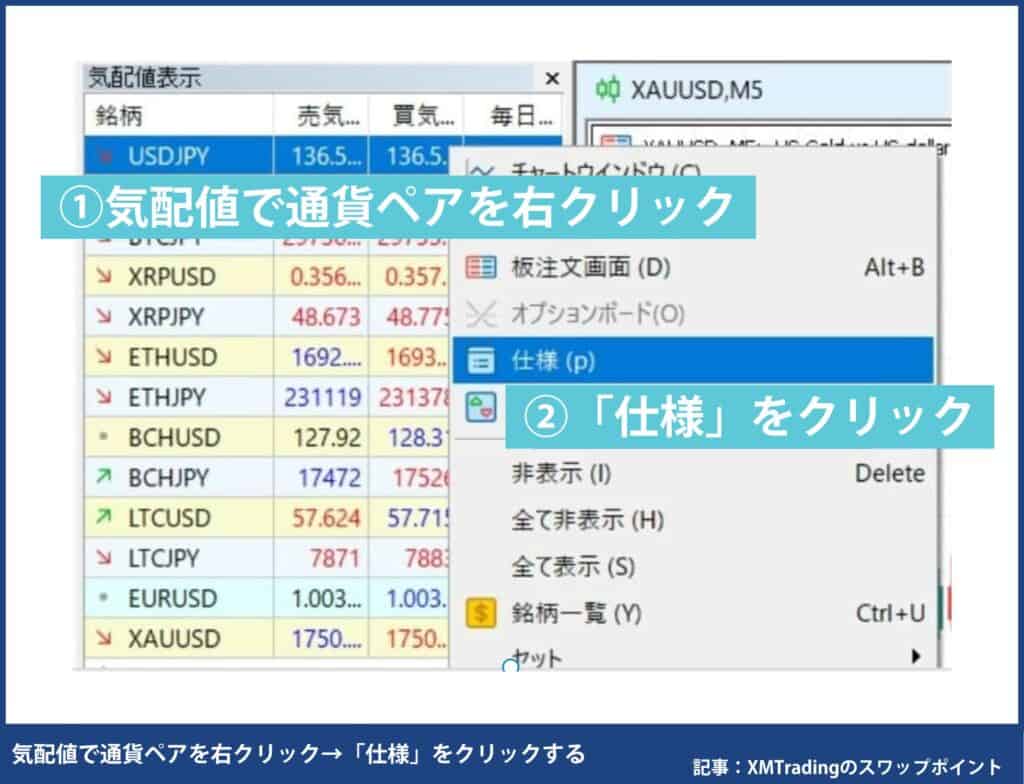Select オプションボード(O) menu entry
1024x784 pixels.
(x=693, y=314)
